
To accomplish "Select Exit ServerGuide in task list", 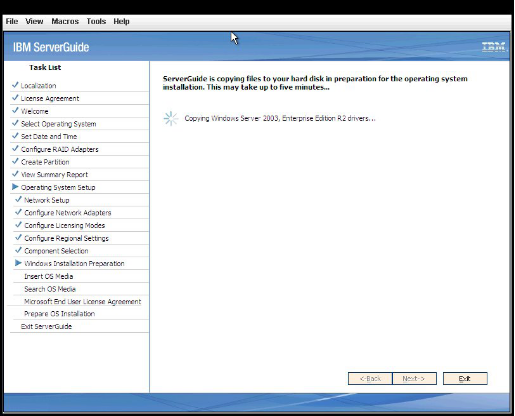I will coord(46,326).
